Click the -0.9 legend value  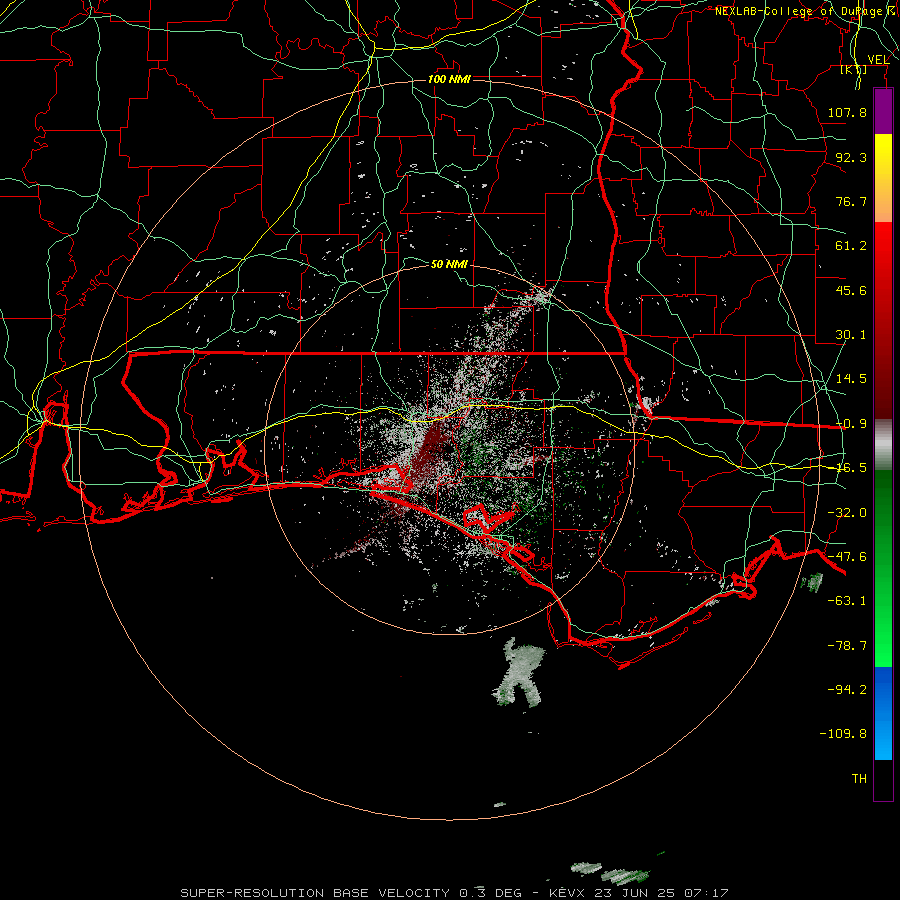(x=851, y=424)
